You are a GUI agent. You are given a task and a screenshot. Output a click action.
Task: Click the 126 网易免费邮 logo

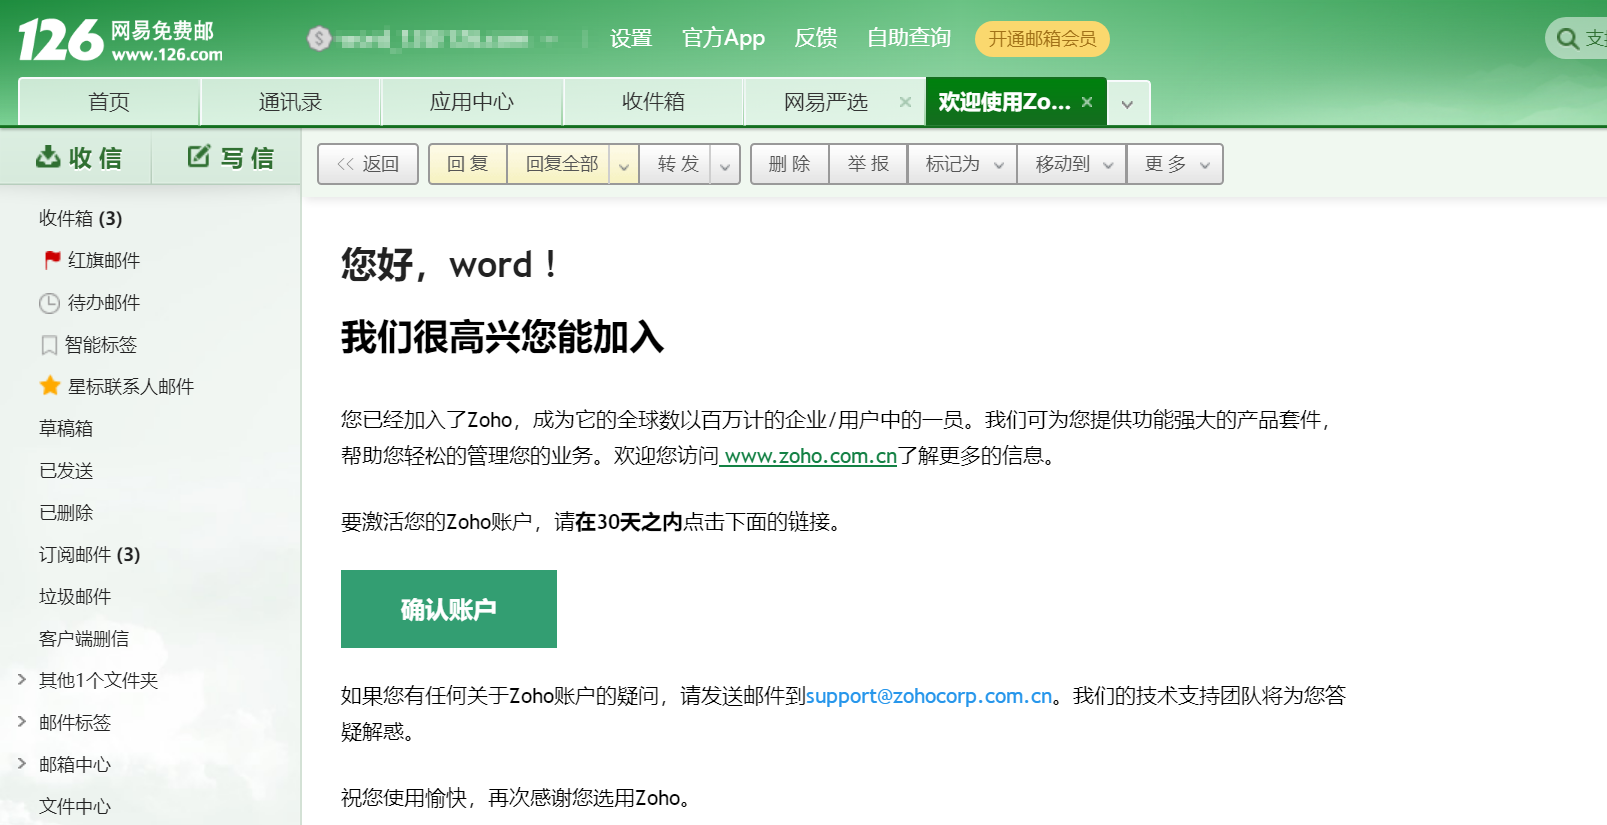point(120,40)
